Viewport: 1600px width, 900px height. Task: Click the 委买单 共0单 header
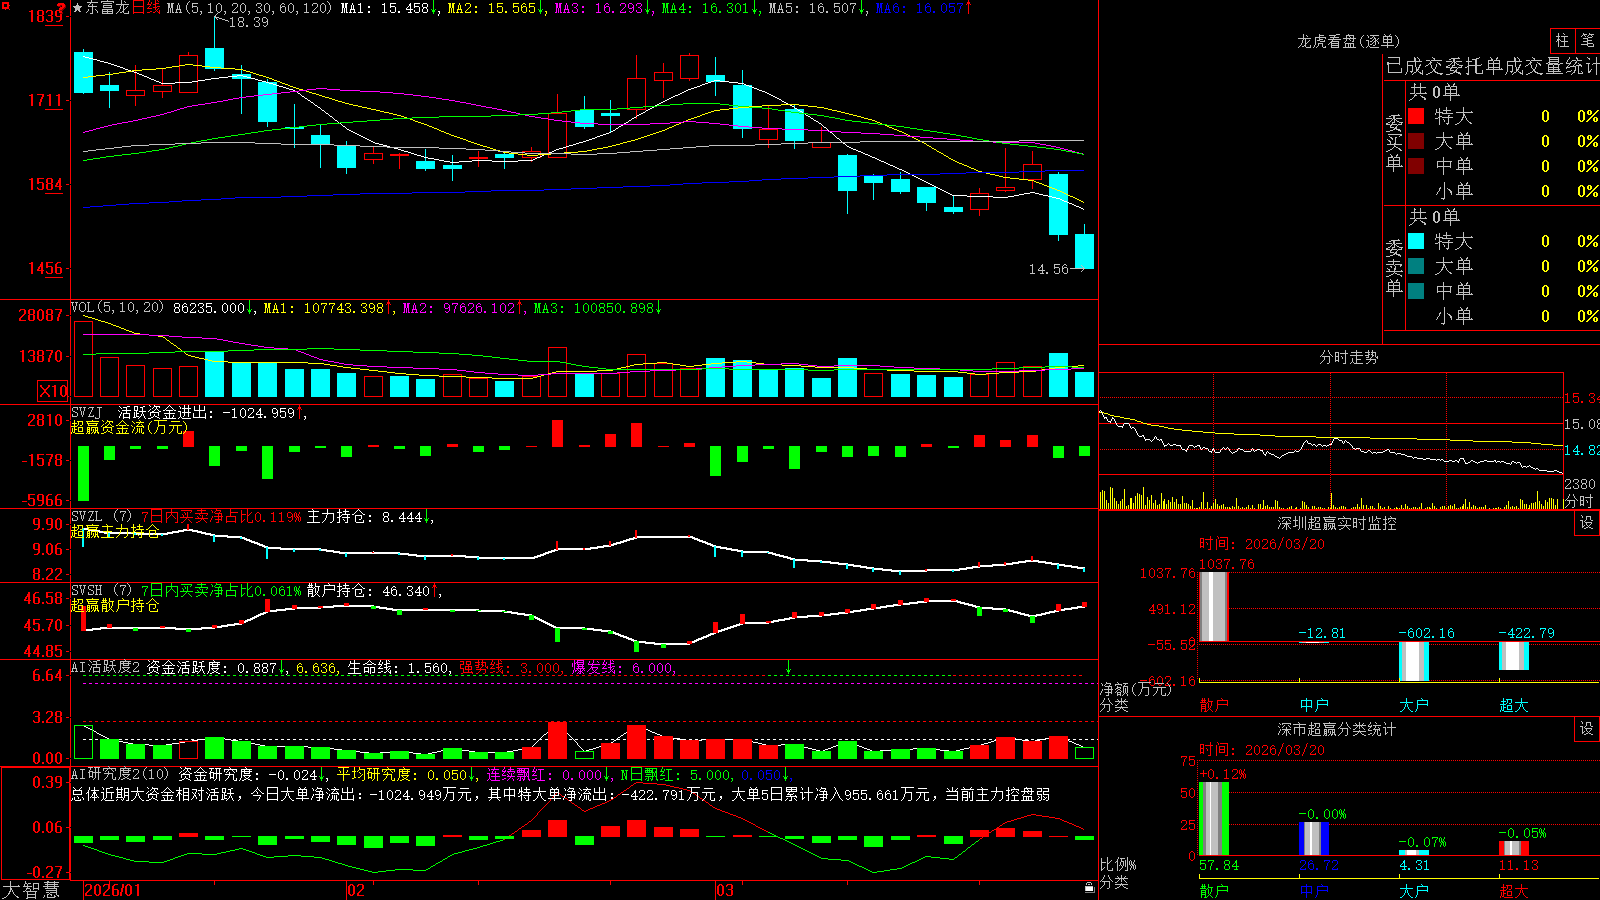point(1434,92)
